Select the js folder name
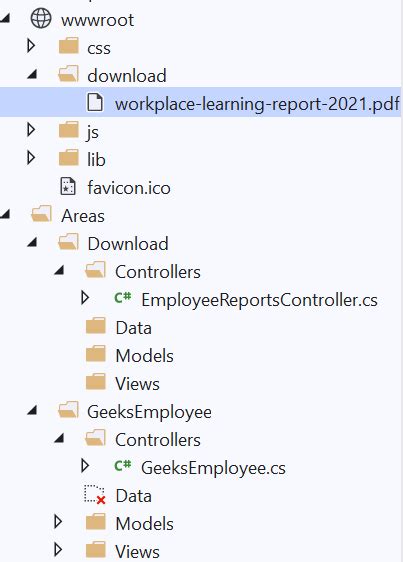Image resolution: width=403 pixels, height=562 pixels. [93, 132]
